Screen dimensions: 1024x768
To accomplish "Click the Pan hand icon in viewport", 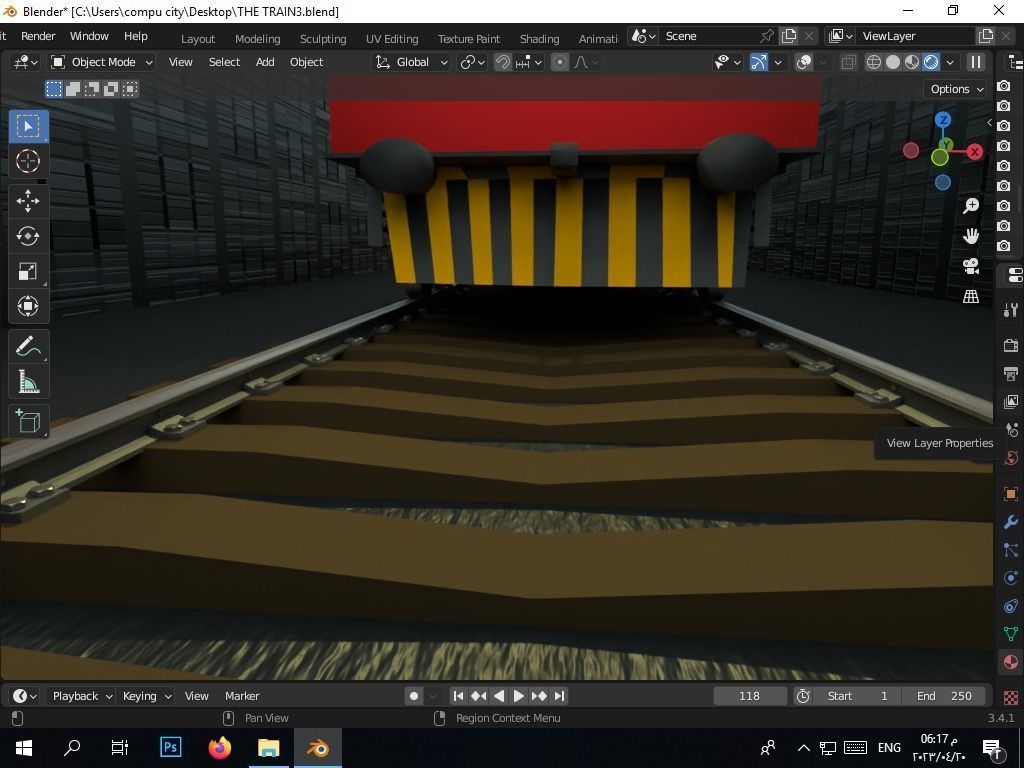I will pyautogui.click(x=971, y=236).
